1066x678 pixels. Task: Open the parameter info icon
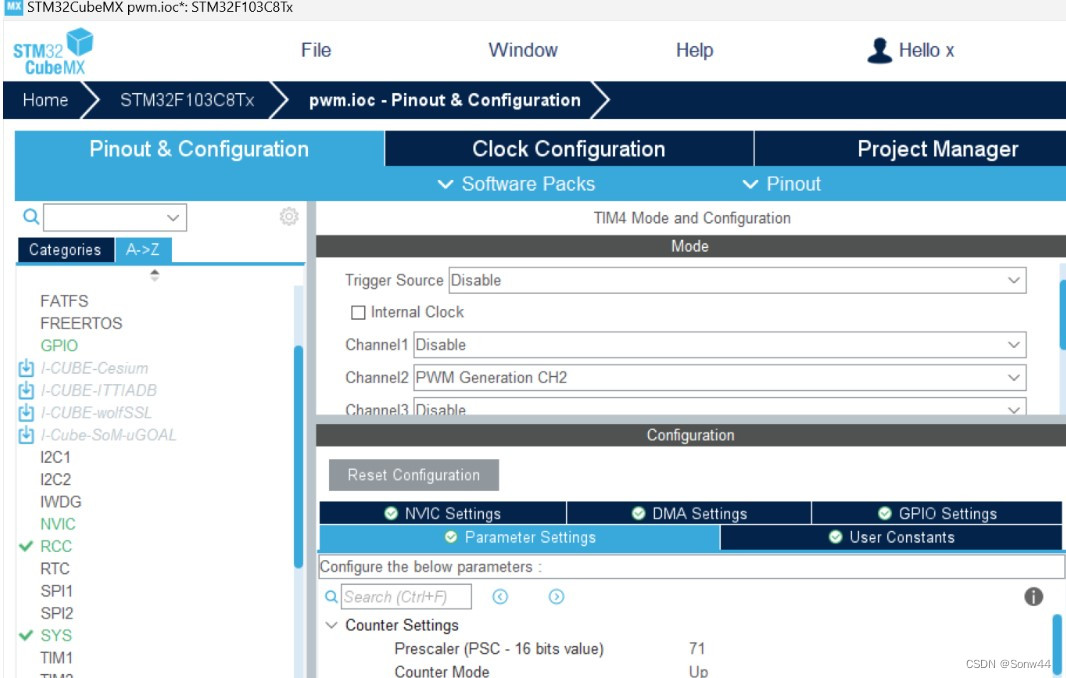(1033, 596)
